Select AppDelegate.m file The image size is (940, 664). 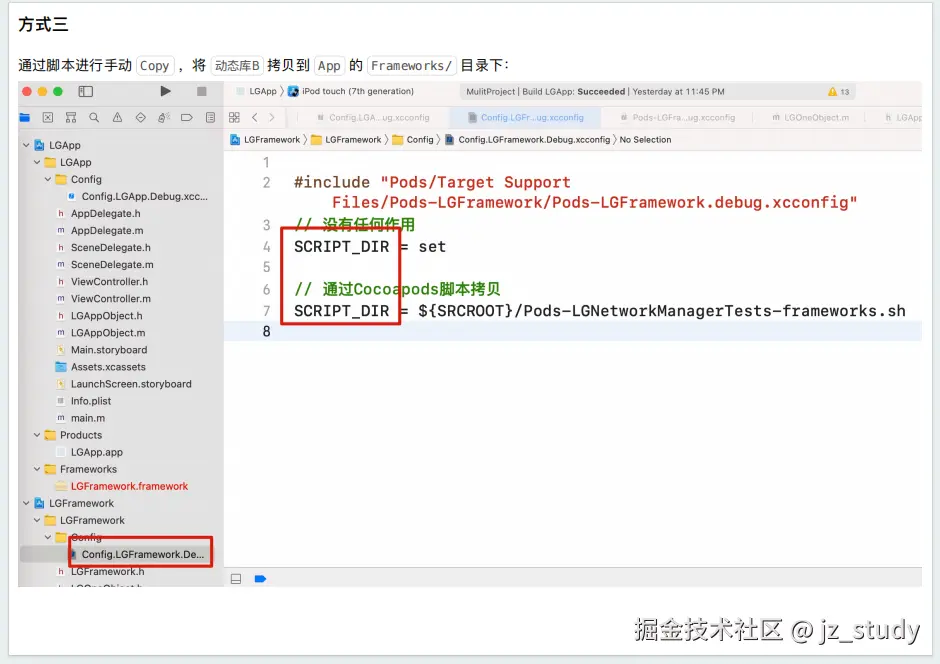point(100,231)
